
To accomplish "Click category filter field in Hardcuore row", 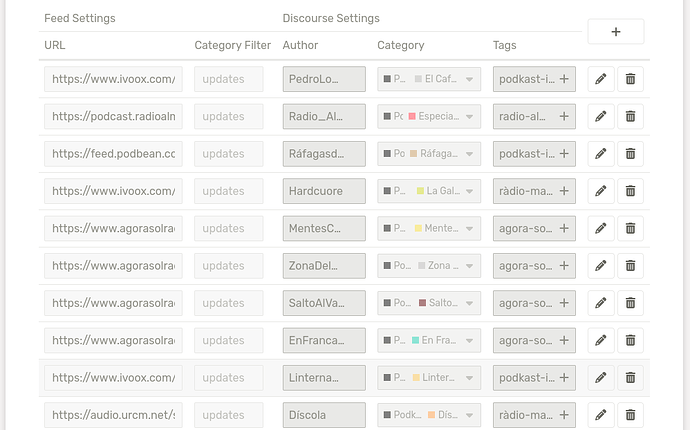I will [229, 191].
